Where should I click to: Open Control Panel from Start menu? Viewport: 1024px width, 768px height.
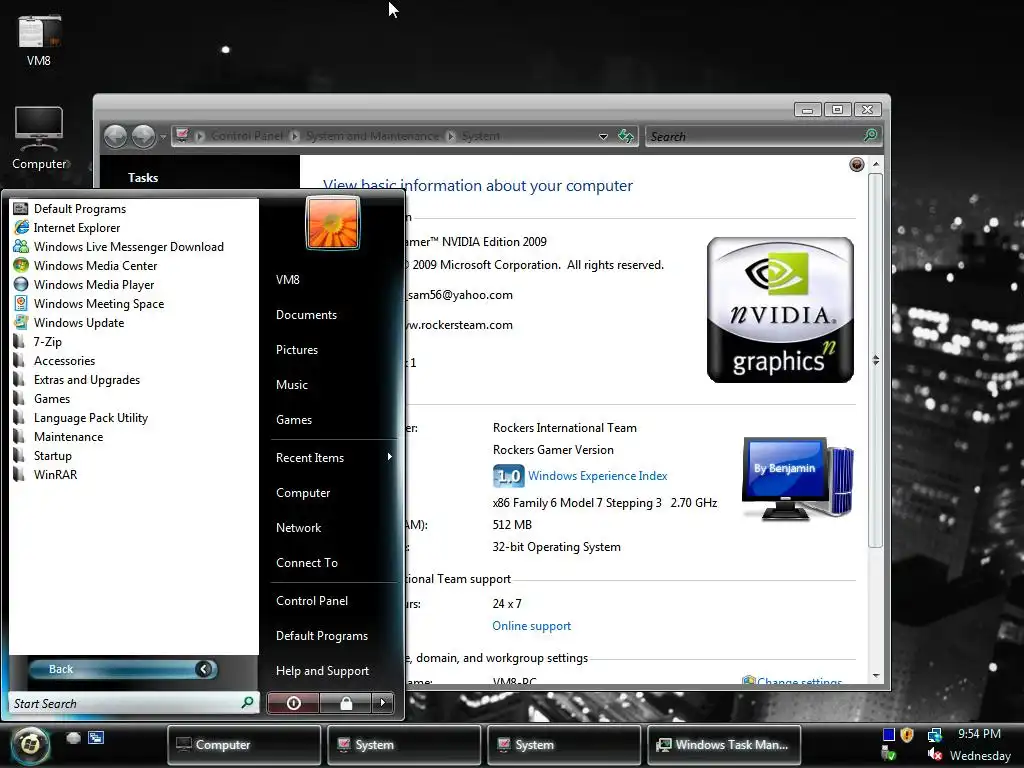click(312, 601)
